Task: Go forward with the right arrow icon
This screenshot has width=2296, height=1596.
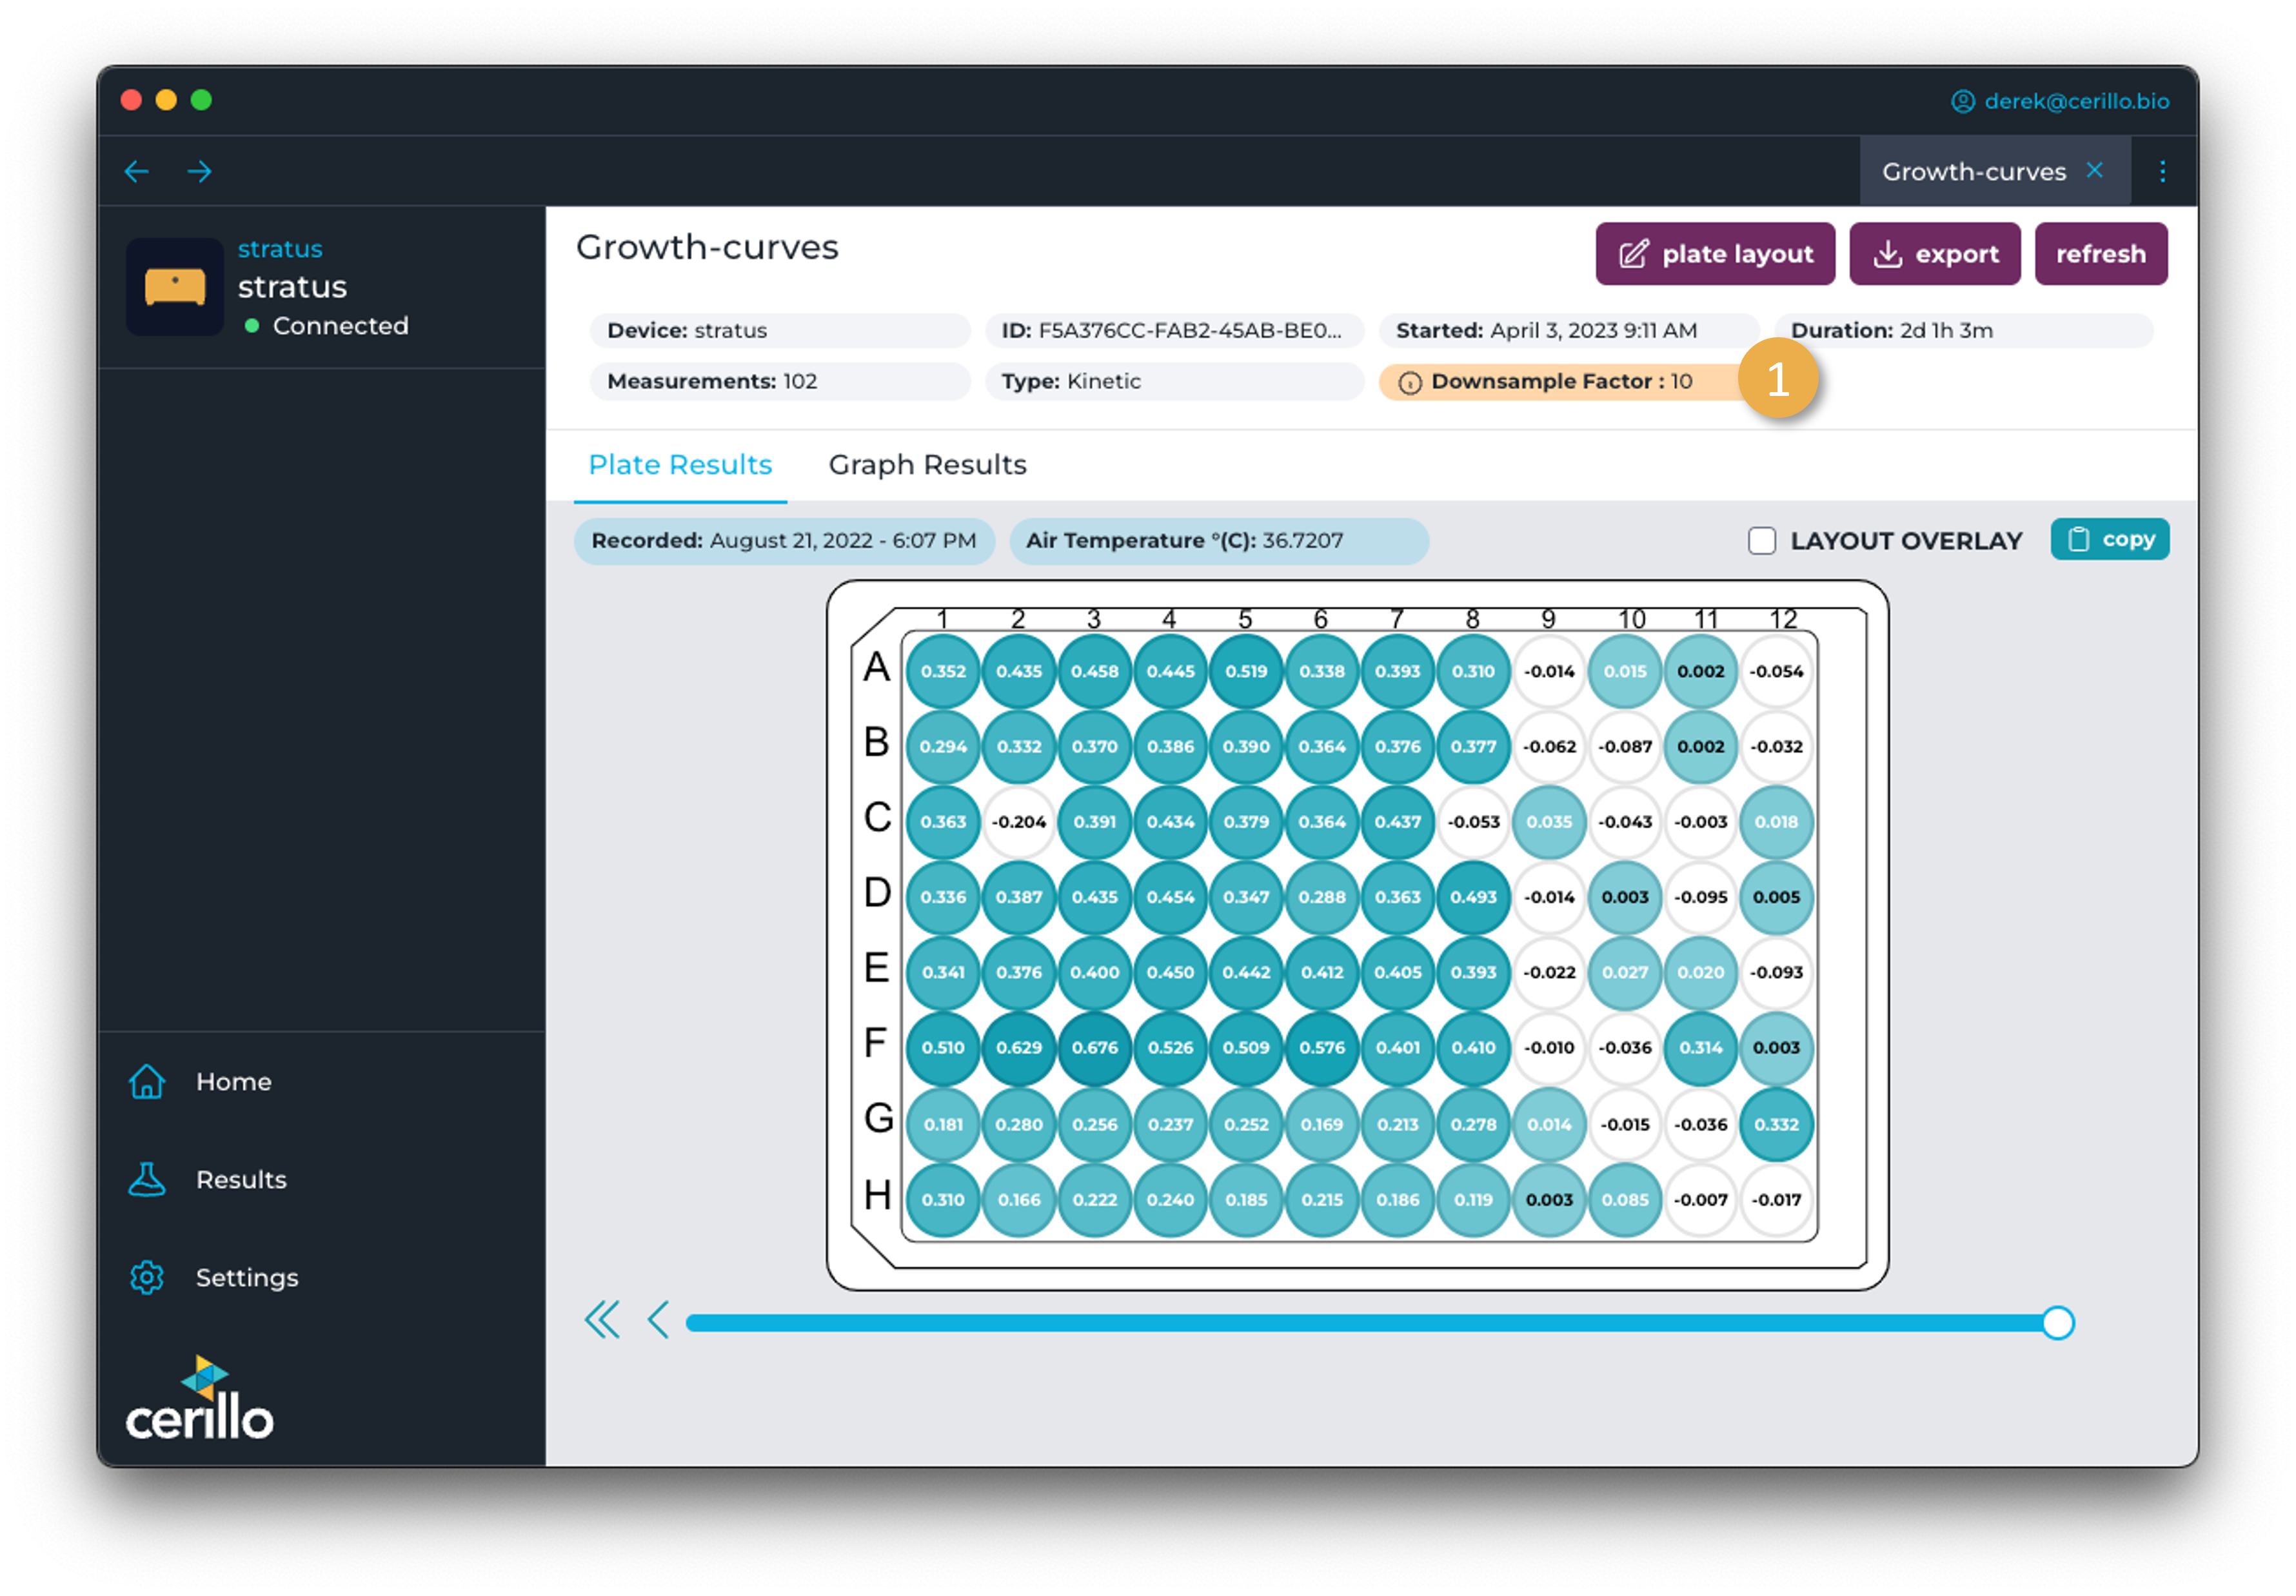Action: click(x=200, y=172)
